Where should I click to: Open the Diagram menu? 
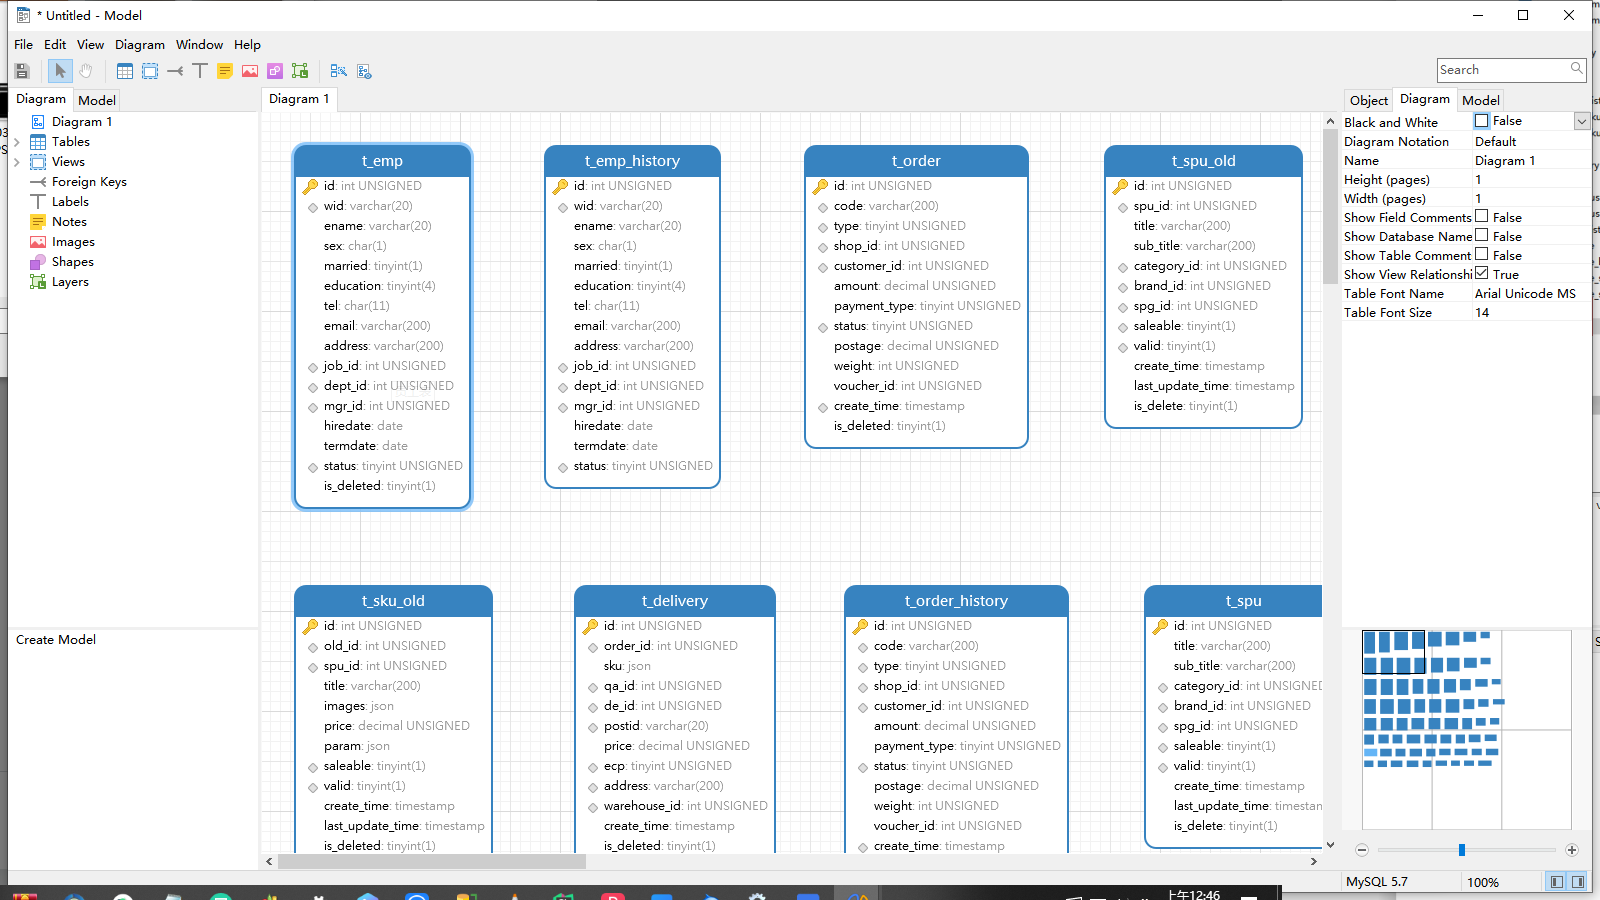140,45
